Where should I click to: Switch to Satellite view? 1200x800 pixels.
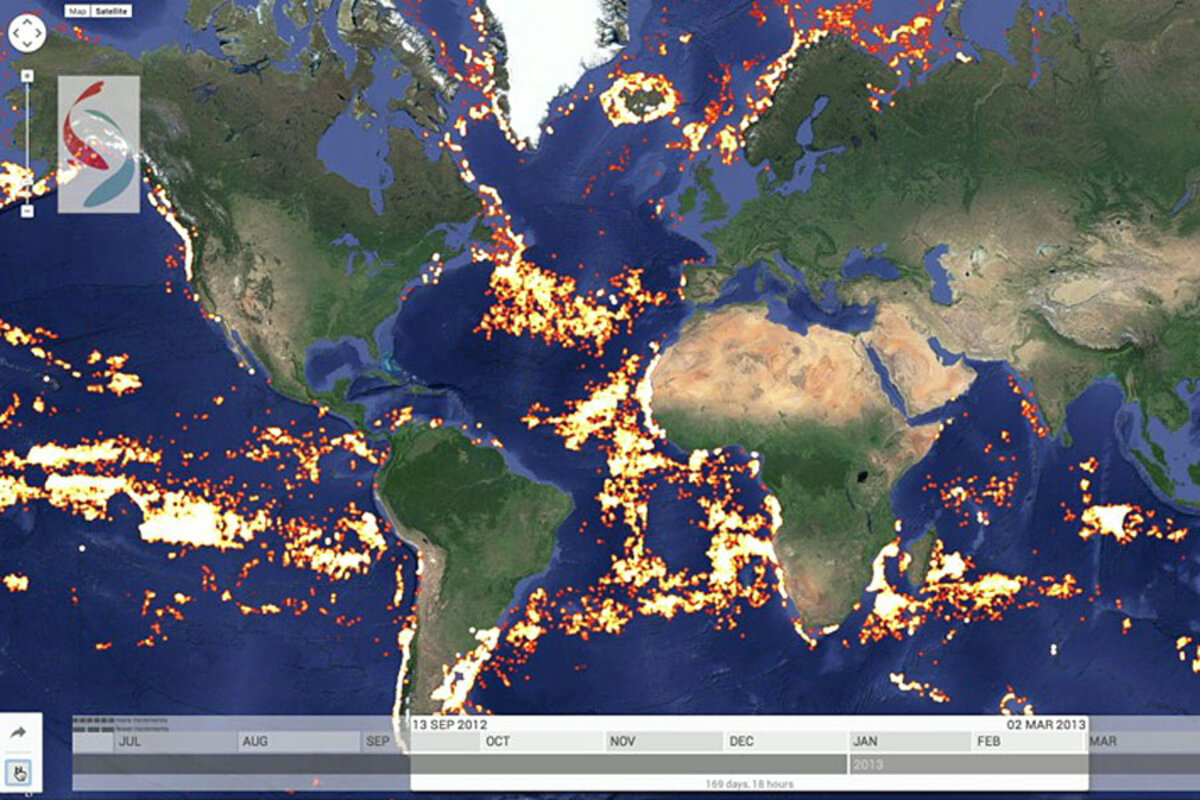(x=110, y=11)
